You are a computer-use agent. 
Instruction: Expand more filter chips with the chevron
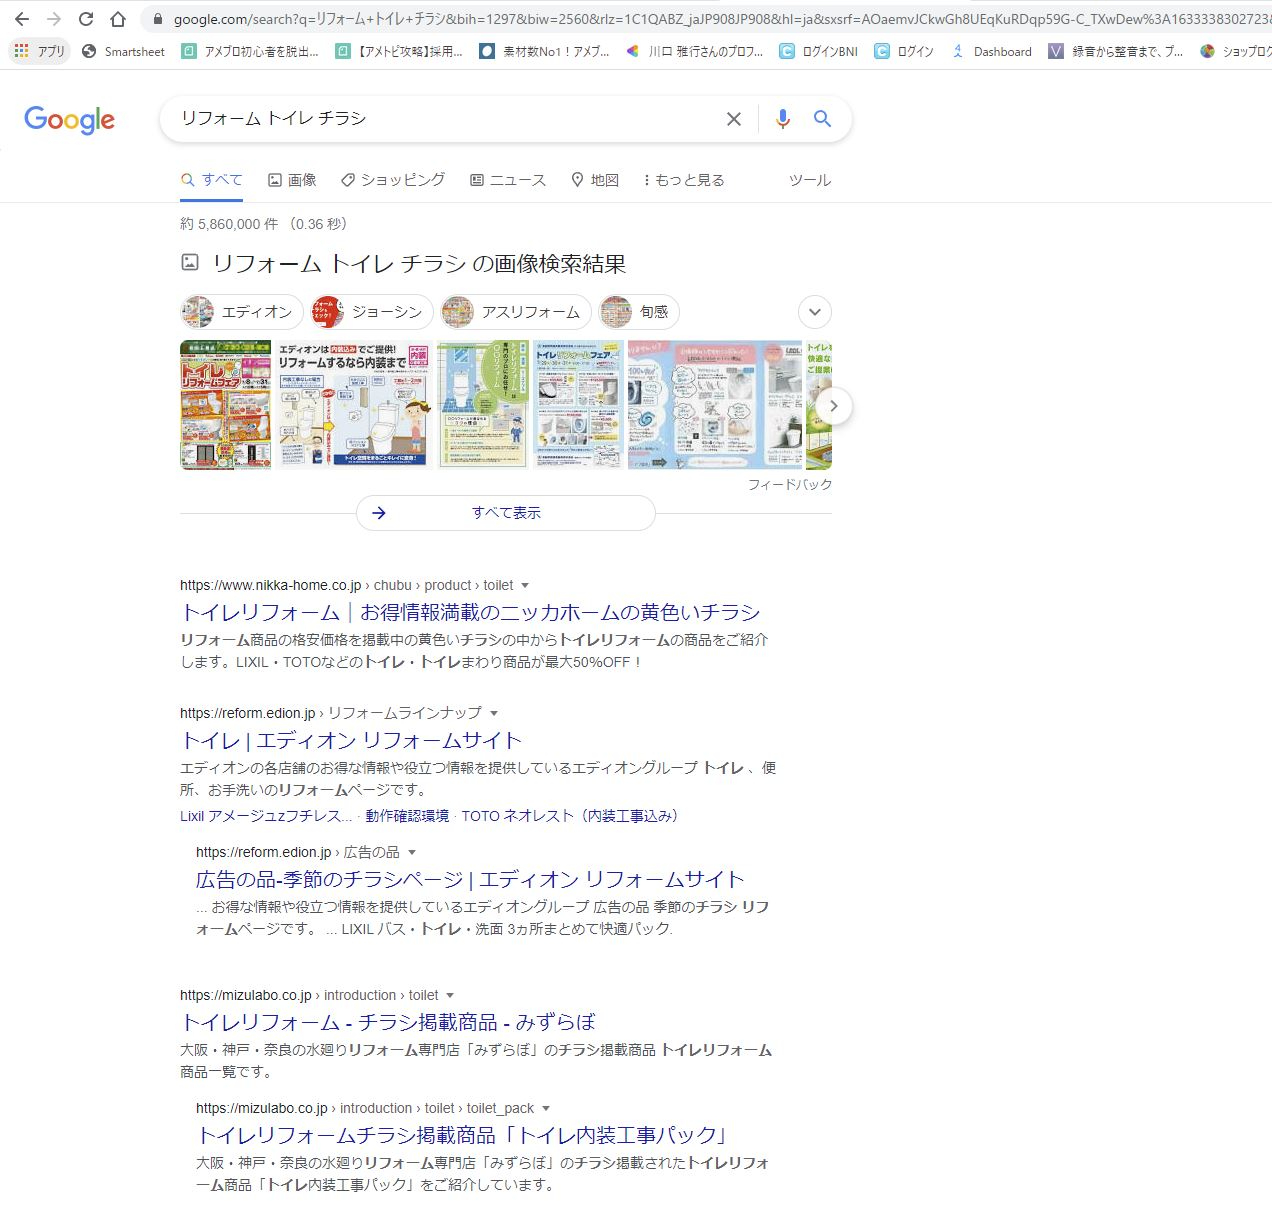pos(814,312)
